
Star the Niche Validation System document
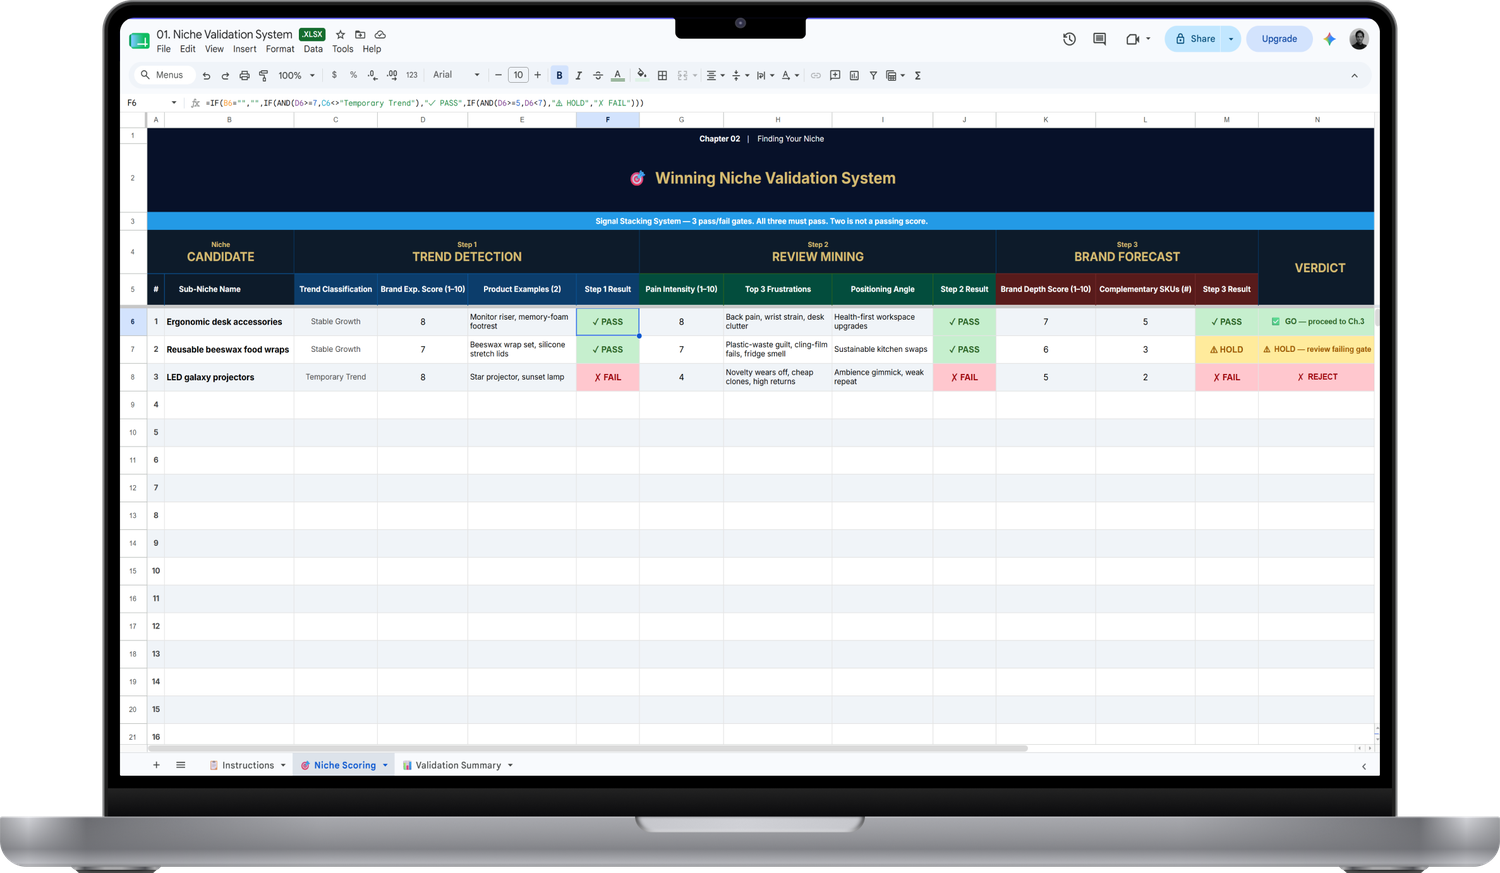[x=340, y=34]
